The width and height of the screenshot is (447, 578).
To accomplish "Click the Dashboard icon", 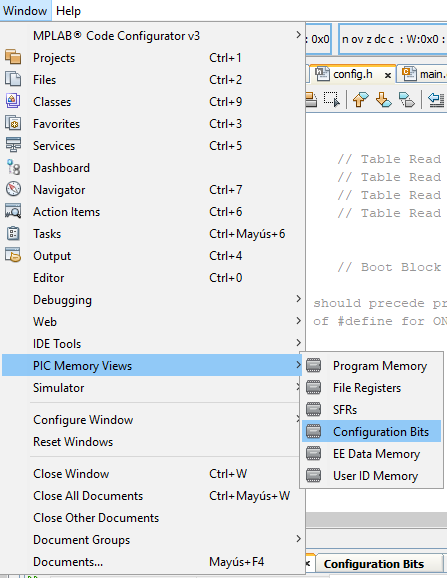I will 13,167.
